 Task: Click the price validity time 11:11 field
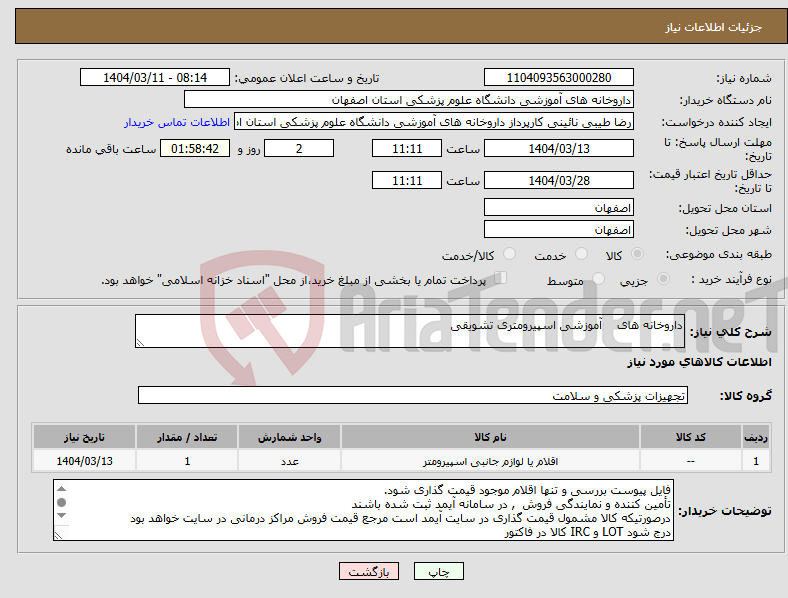point(407,180)
